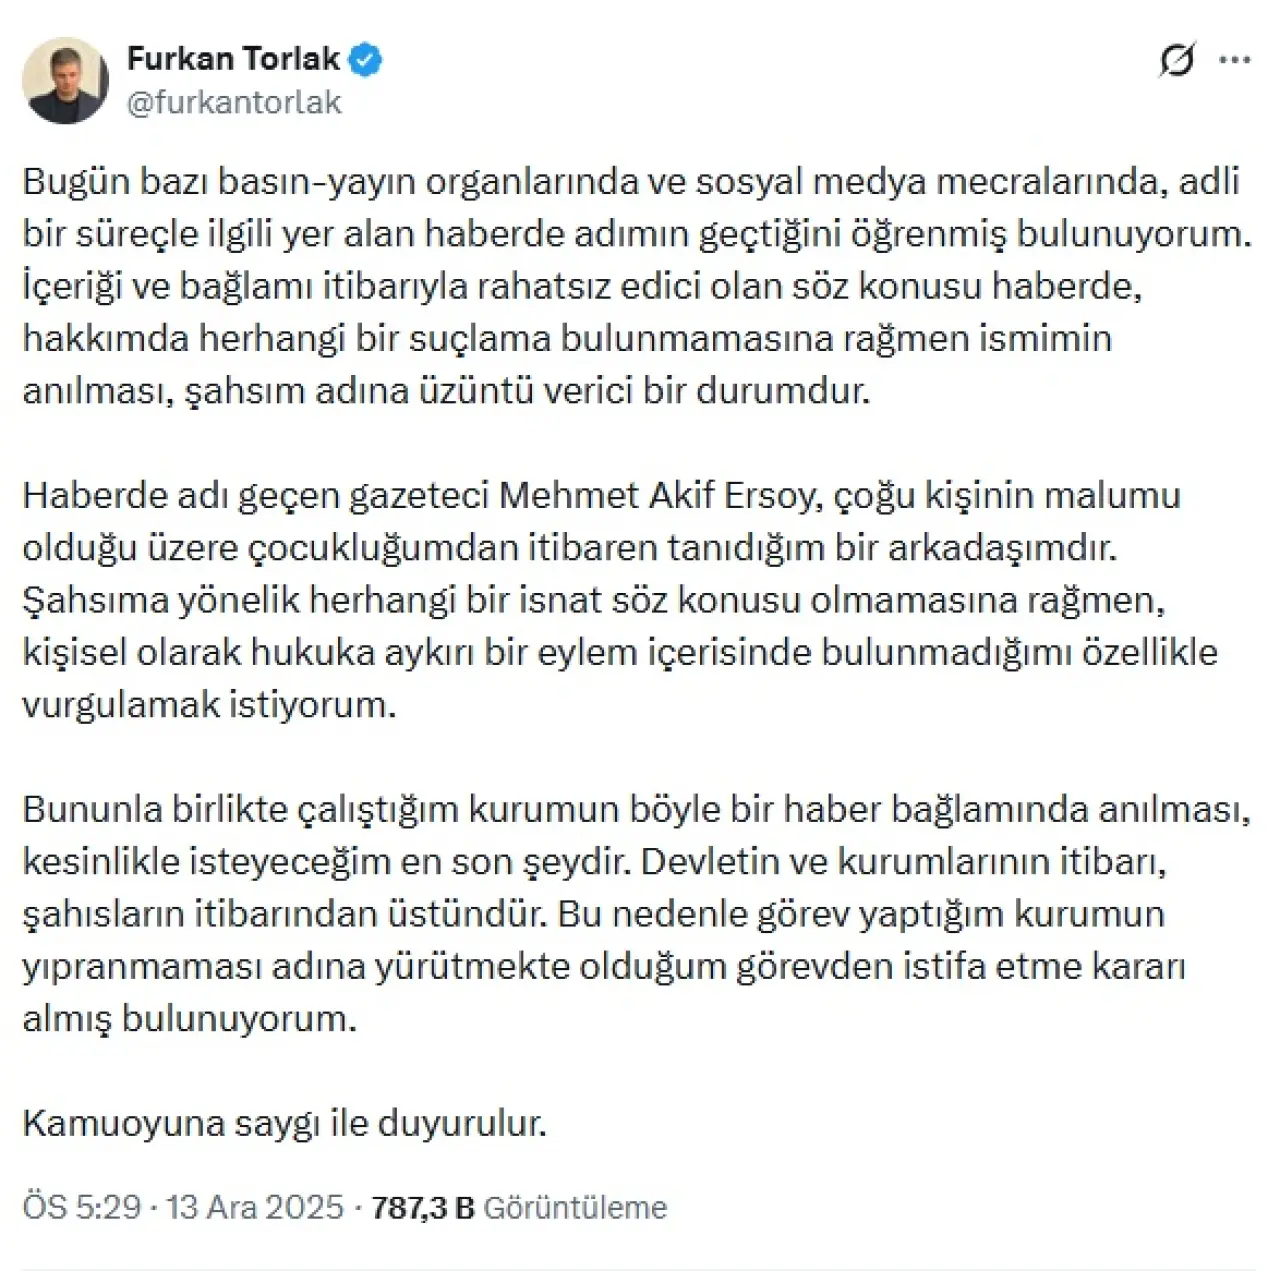Click the Görüntüleme label
This screenshot has height=1271, width=1280.
tap(575, 1207)
